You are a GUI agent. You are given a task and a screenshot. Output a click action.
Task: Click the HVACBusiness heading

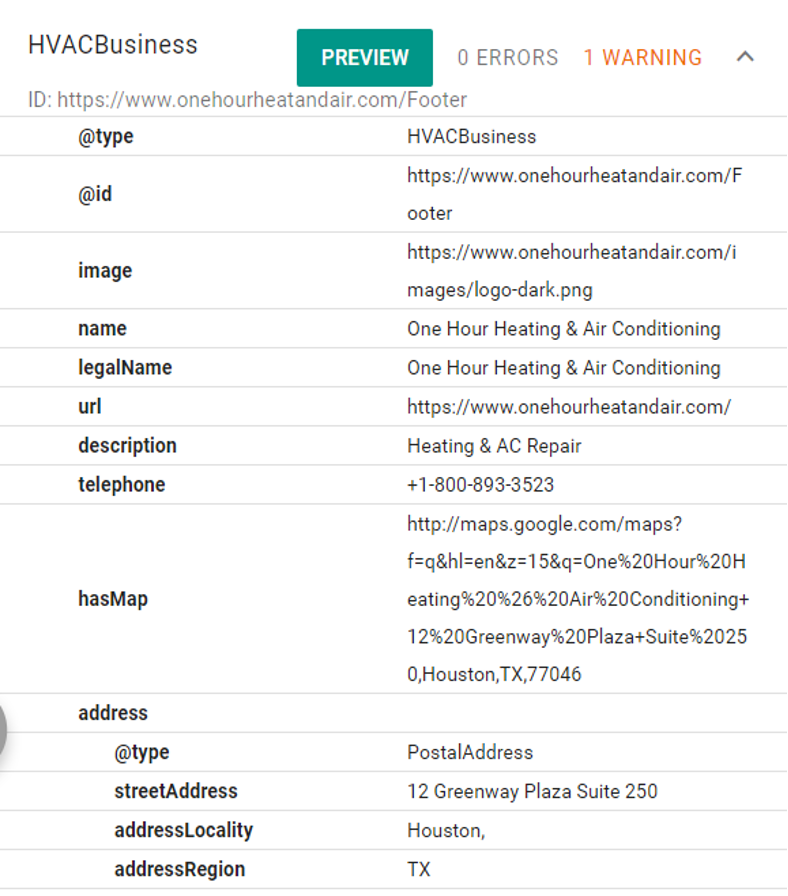click(113, 45)
